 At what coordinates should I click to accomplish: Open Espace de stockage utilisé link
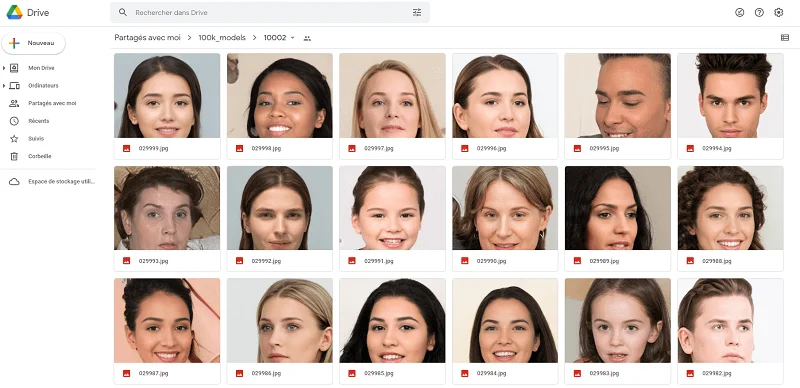61,181
